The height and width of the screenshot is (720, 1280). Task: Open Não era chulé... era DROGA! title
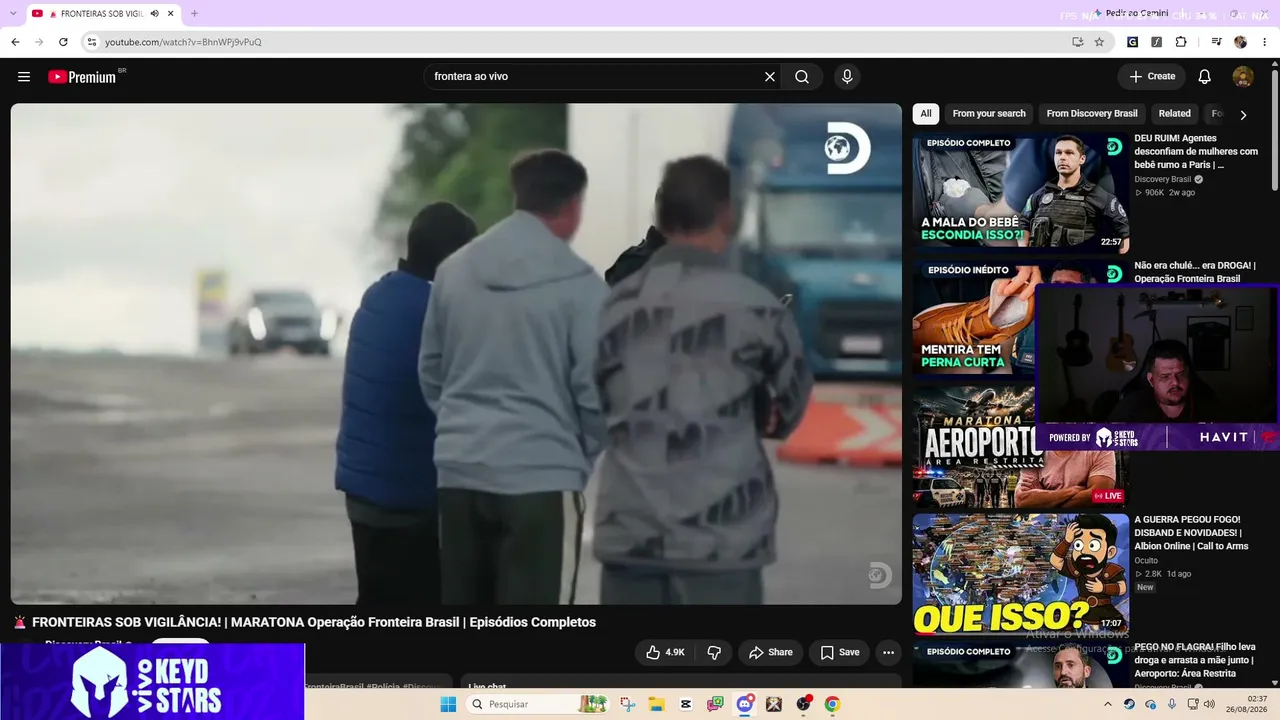[1195, 272]
